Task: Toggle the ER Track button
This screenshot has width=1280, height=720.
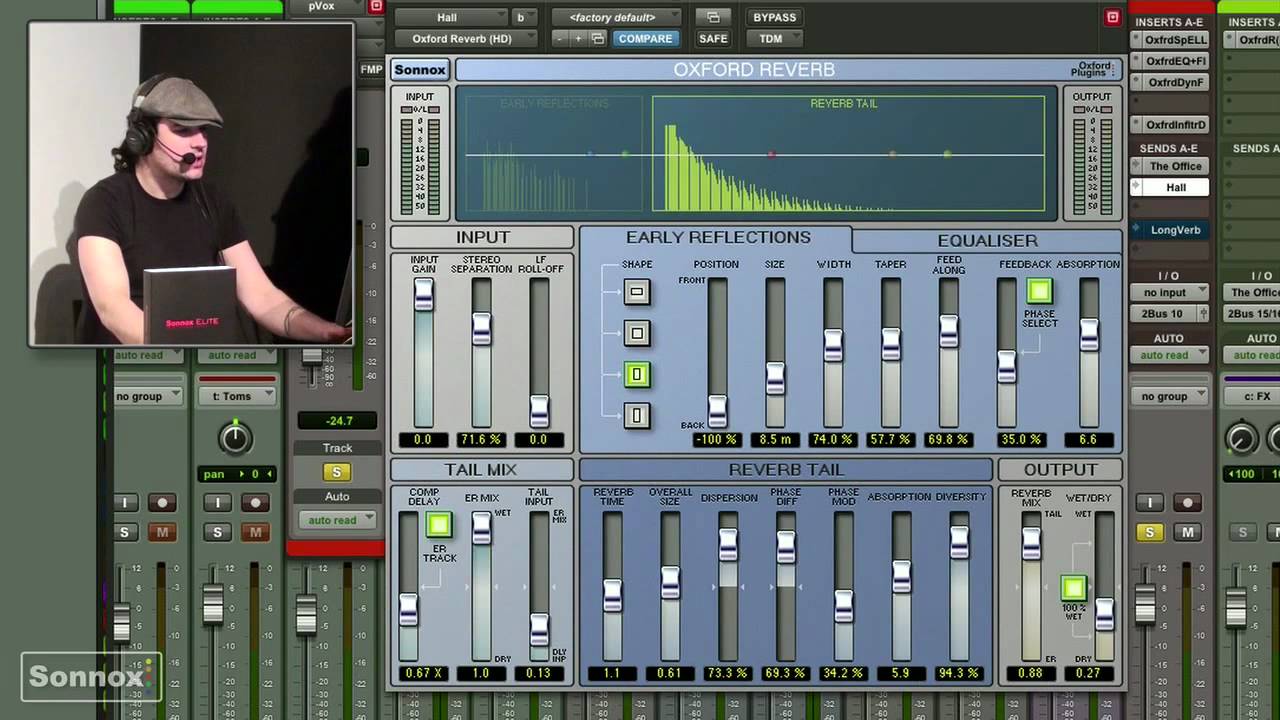Action: [439, 525]
